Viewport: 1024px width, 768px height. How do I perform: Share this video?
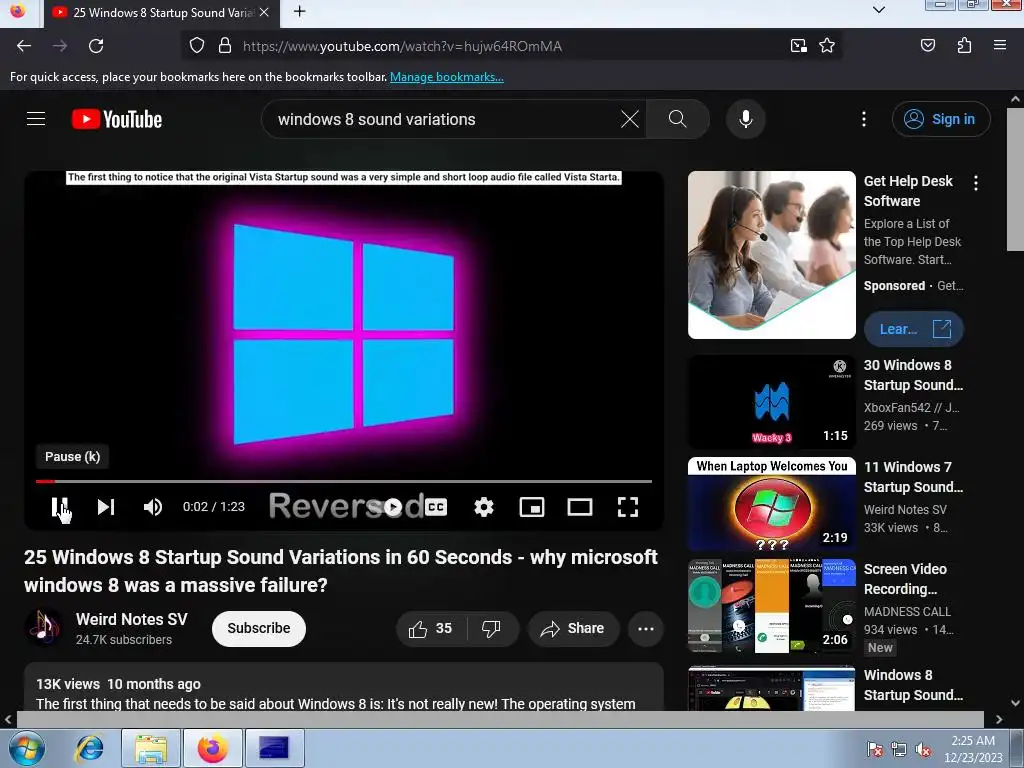pos(573,628)
